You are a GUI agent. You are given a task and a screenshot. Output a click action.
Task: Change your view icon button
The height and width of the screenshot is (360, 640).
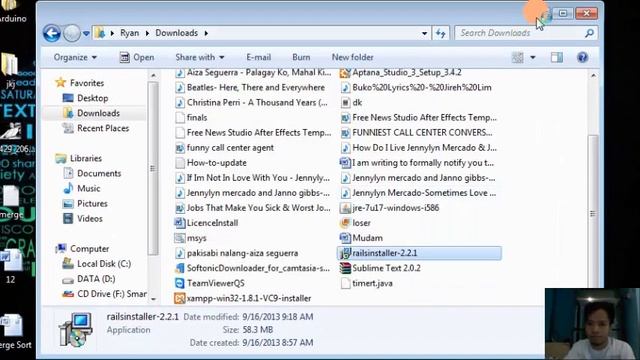click(x=518, y=58)
